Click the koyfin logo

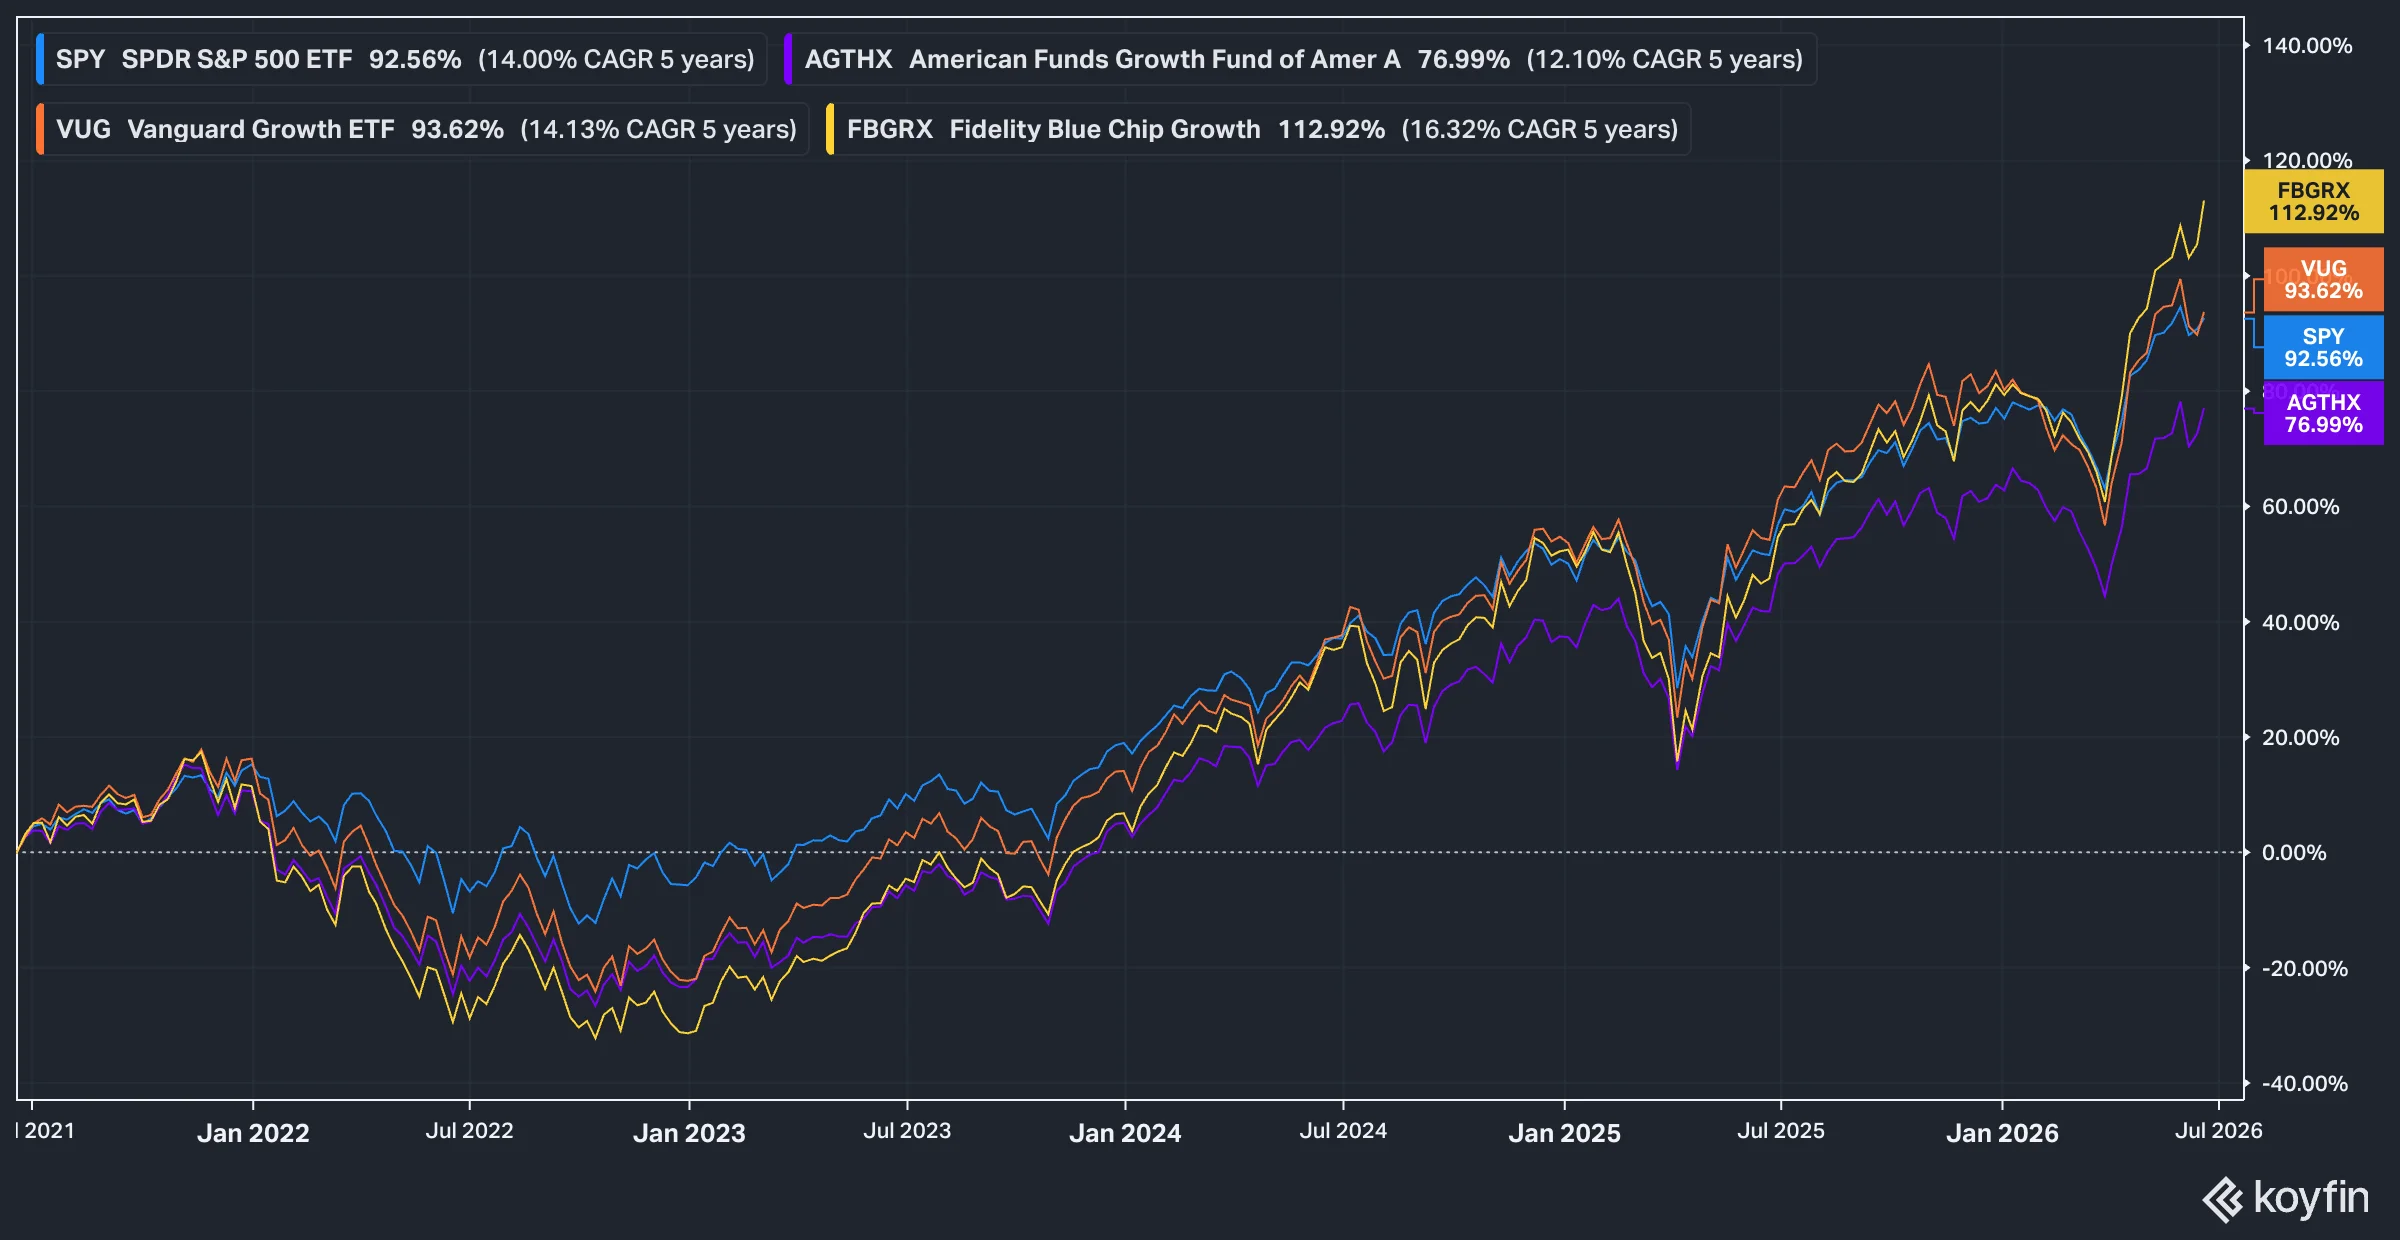tap(2286, 1198)
